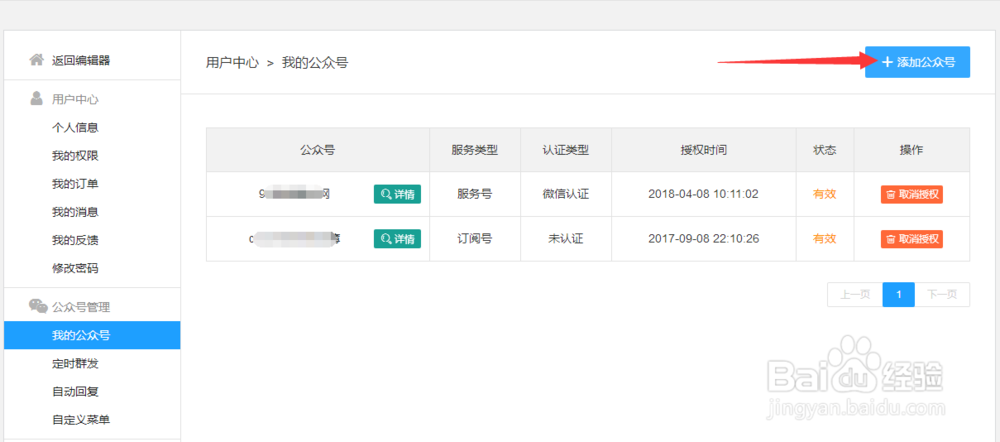Click 2017-09-08 22:10:26 timestamp
Screen dimensions: 1000x442
[x=703, y=239]
